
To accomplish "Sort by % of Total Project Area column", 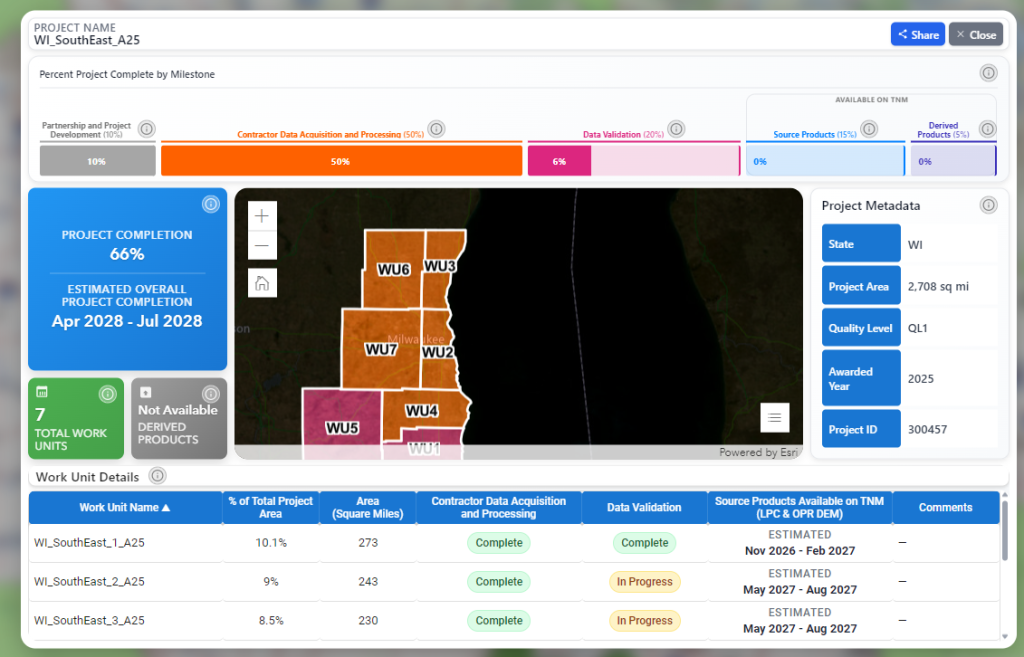I will pos(270,507).
